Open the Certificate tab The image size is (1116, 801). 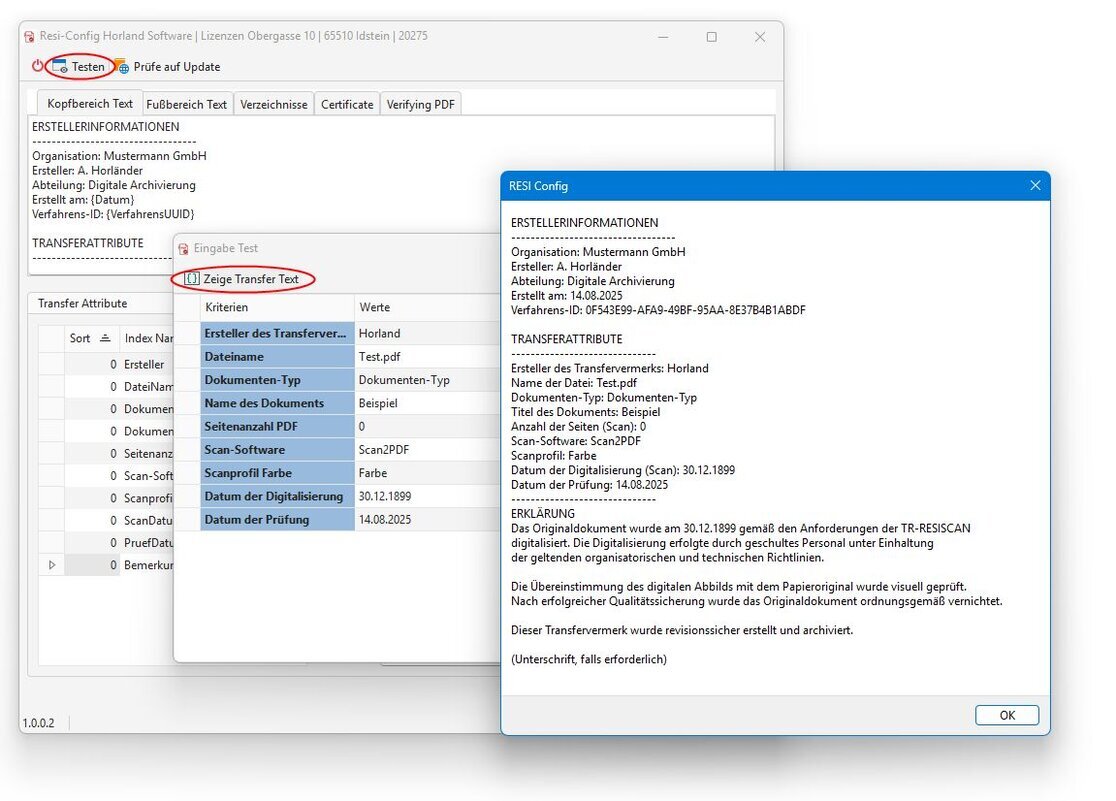coord(347,104)
